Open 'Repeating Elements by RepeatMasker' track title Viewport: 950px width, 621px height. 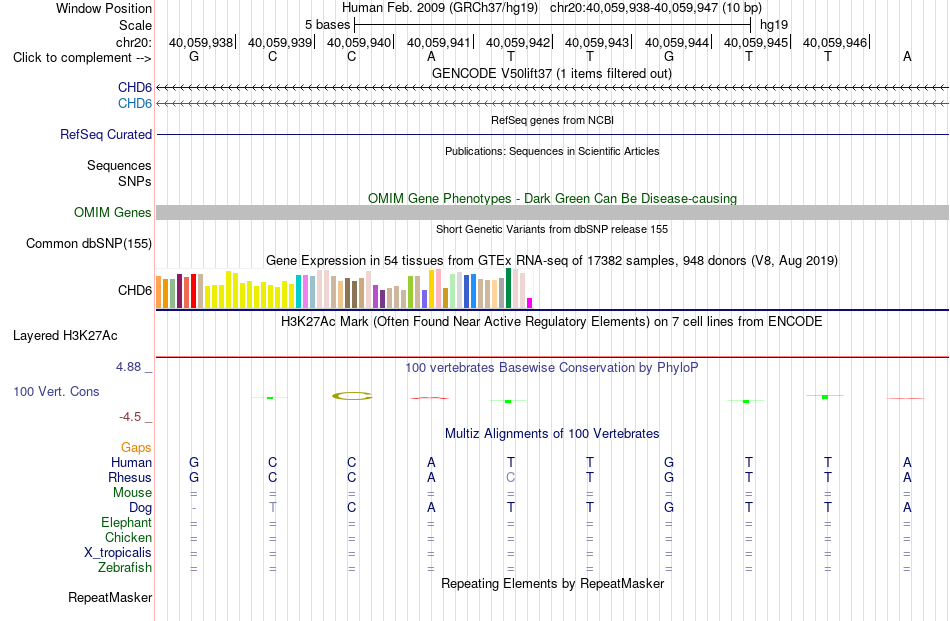(x=553, y=583)
